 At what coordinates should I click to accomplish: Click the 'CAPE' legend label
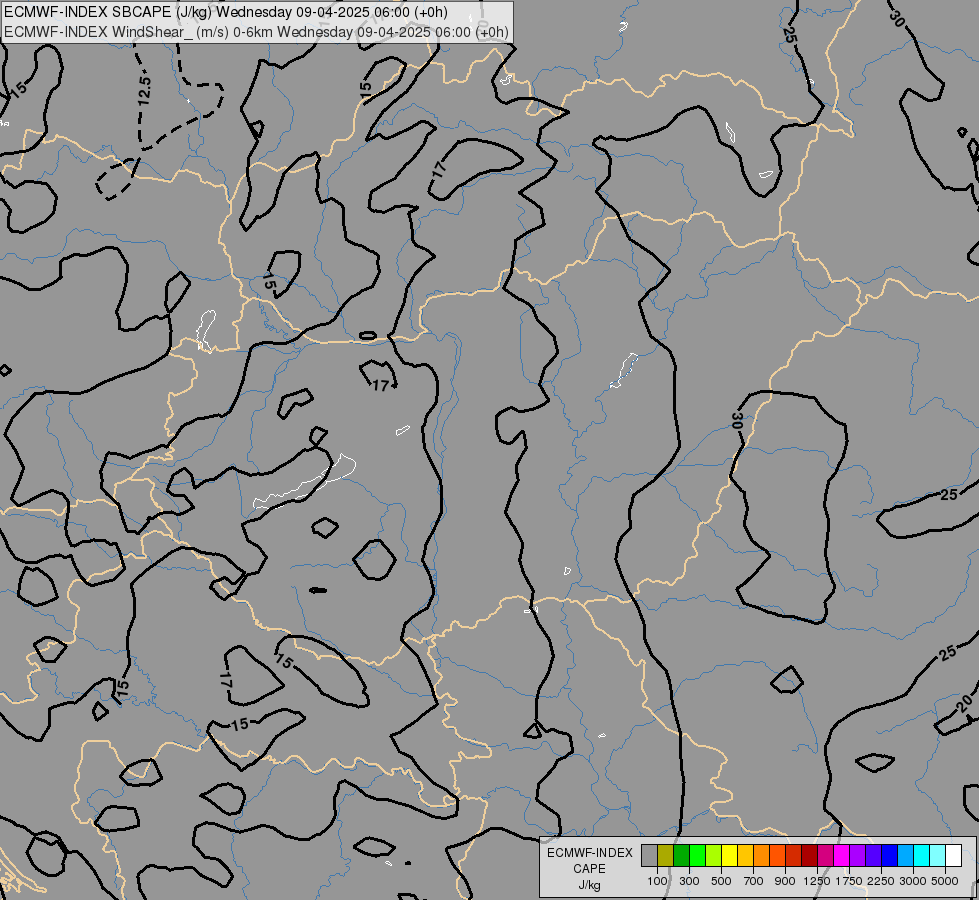point(589,869)
